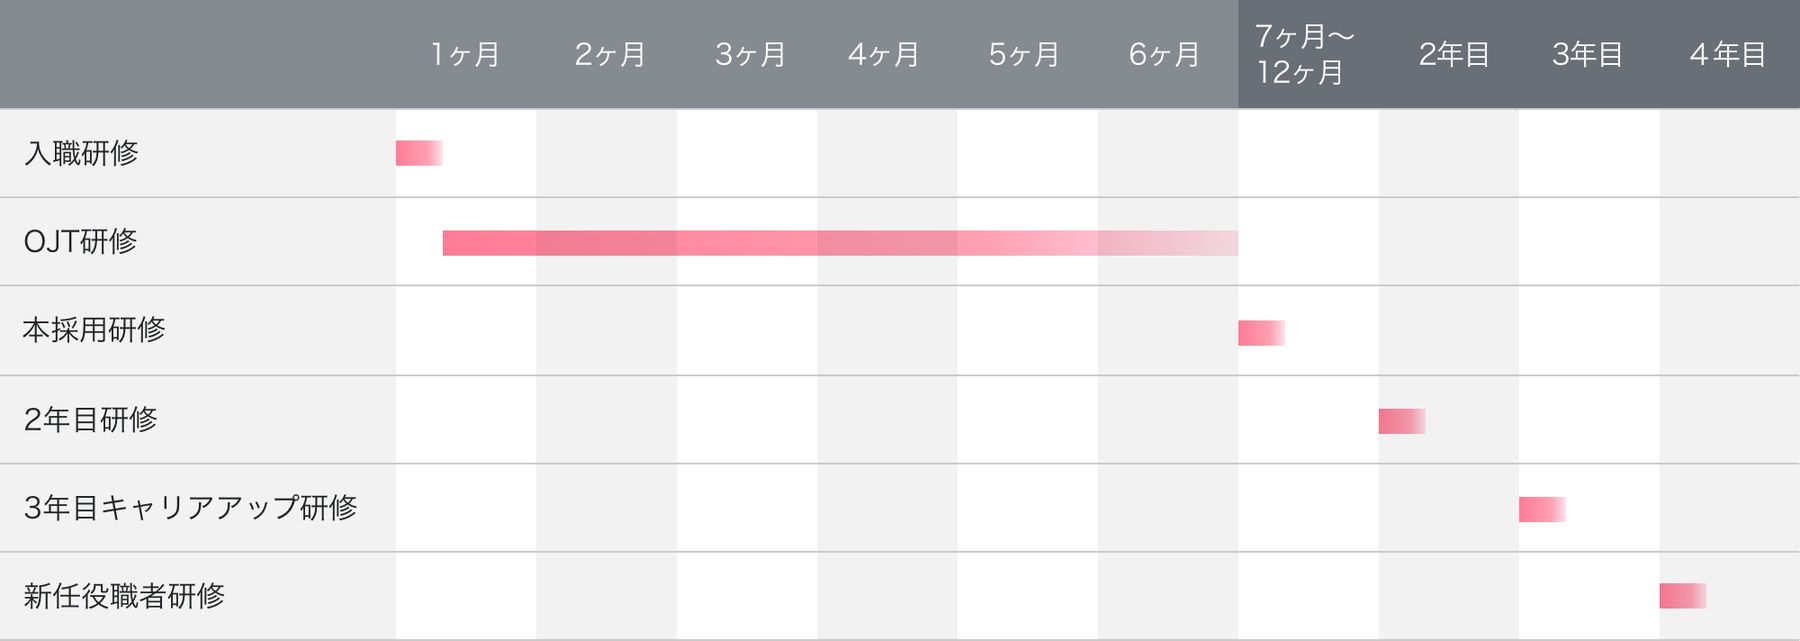
Task: Select the 5ヶ月 column header
Action: point(1024,54)
